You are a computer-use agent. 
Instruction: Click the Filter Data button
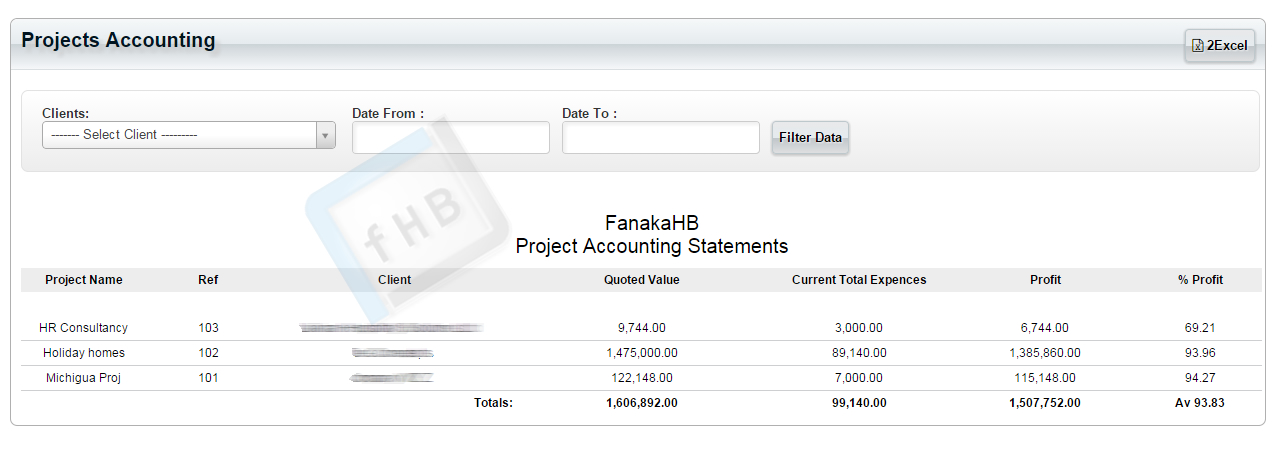[810, 138]
